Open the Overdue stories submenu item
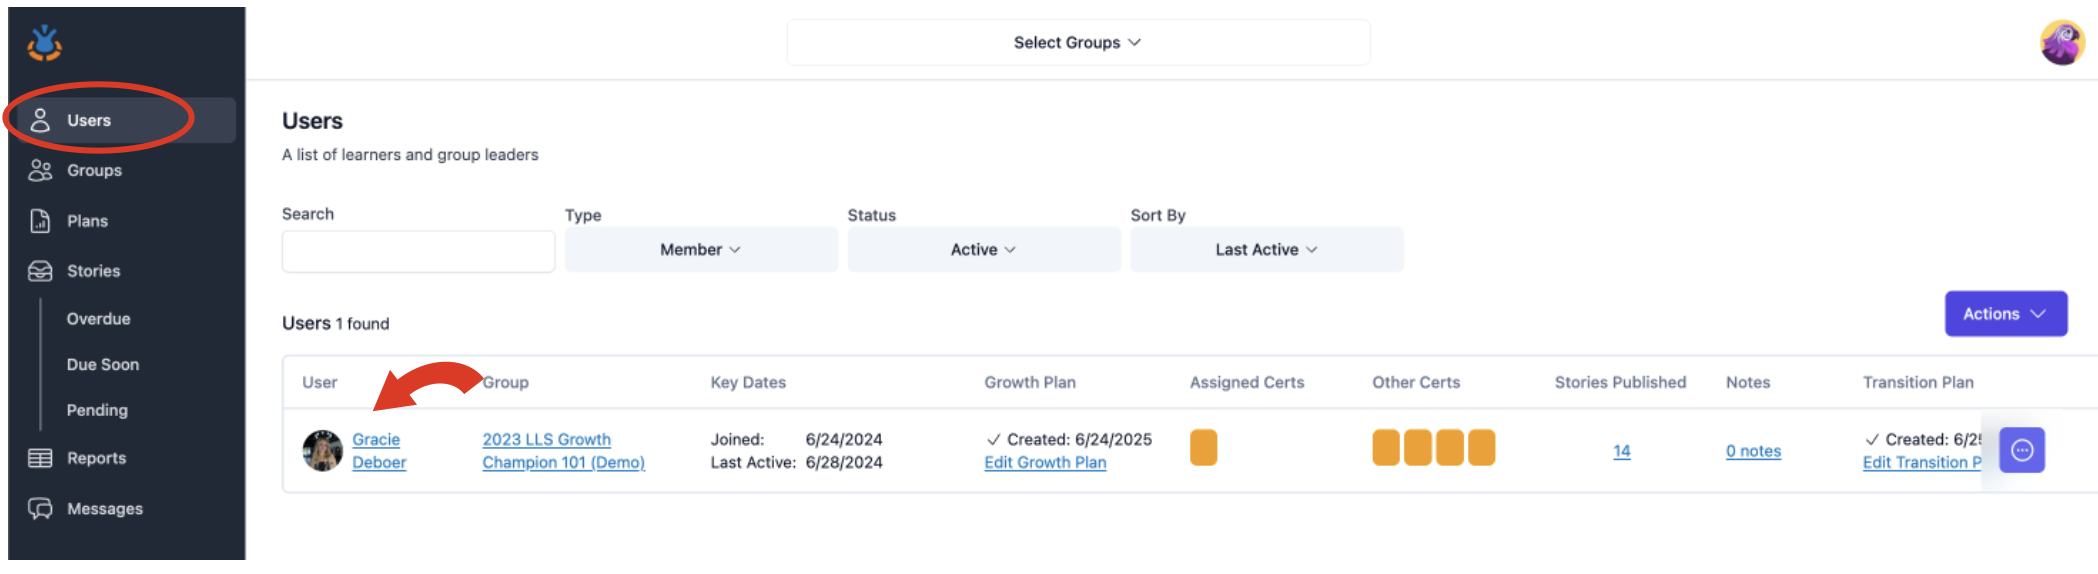Screen dimensions: 2098x574 pos(98,319)
